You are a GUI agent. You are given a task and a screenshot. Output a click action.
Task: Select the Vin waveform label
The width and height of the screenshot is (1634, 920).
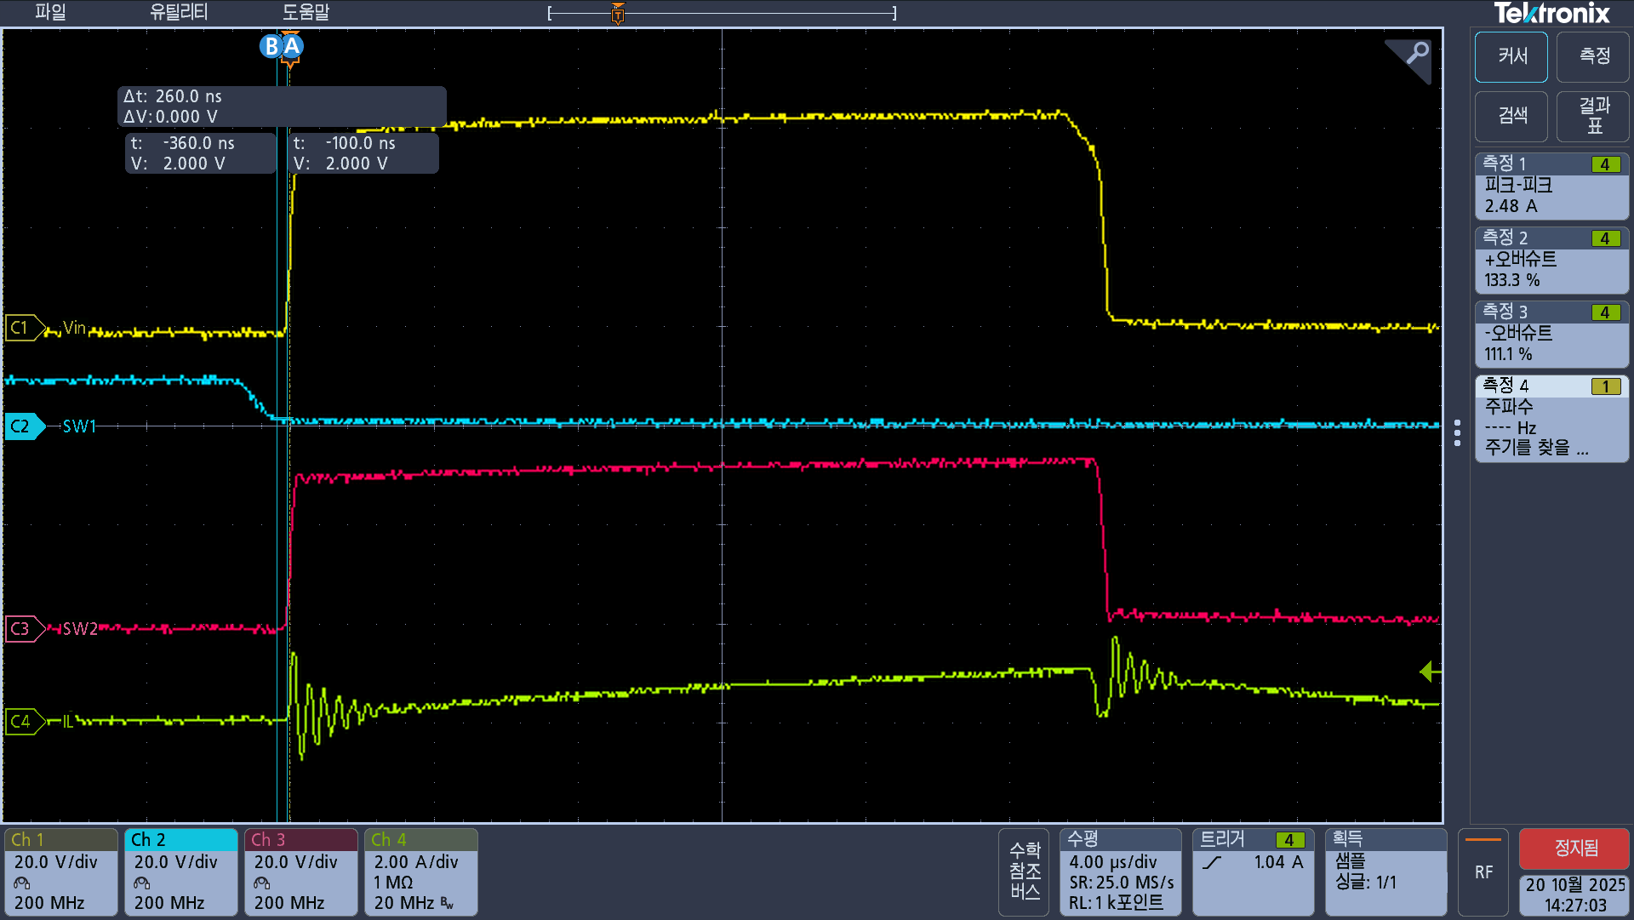(74, 327)
